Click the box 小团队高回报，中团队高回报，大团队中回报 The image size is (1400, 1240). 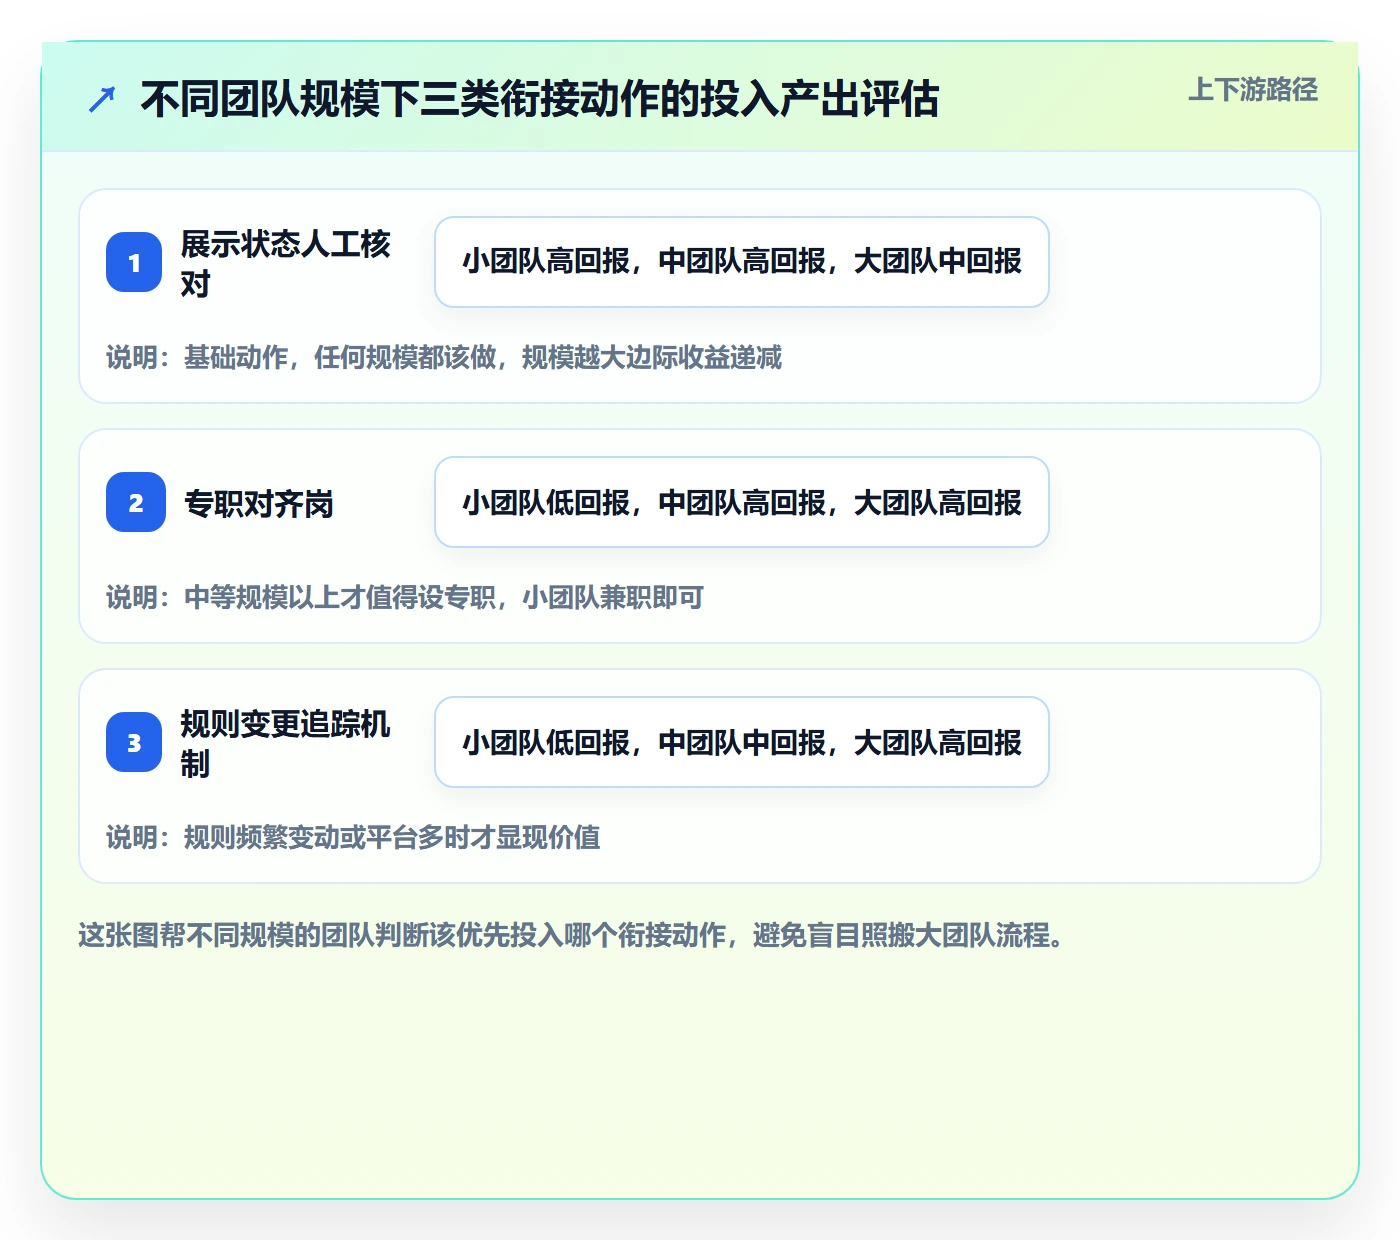click(x=742, y=262)
